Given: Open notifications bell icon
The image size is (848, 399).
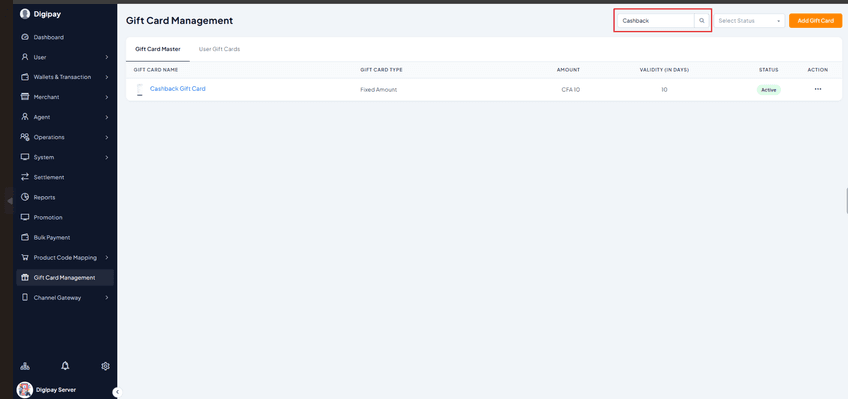Looking at the screenshot, I should point(65,366).
